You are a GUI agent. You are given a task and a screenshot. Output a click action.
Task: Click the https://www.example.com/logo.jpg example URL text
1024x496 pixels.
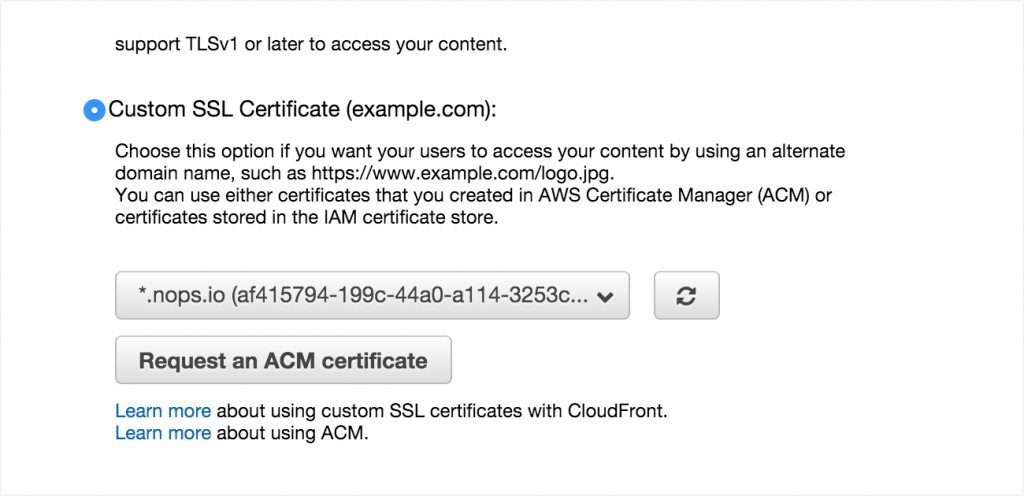point(462,174)
